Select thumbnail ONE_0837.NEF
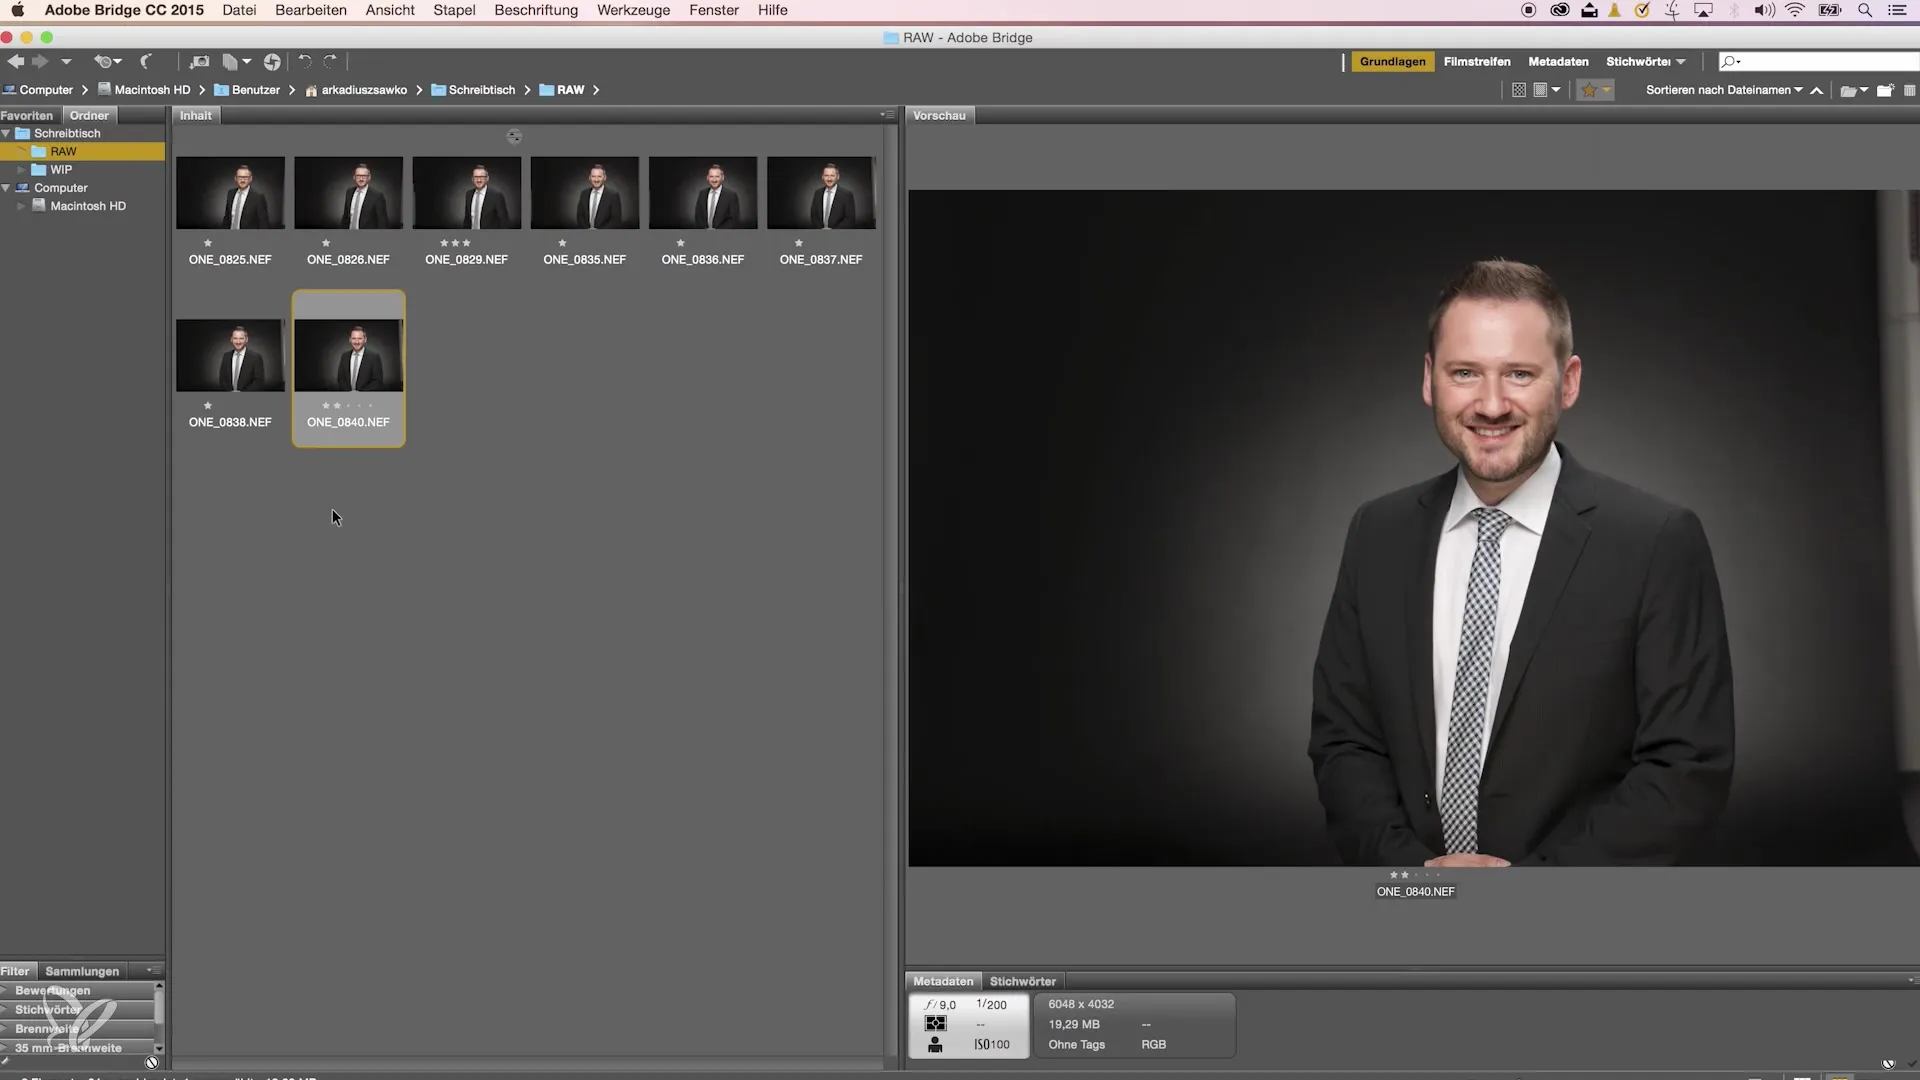 [x=820, y=193]
